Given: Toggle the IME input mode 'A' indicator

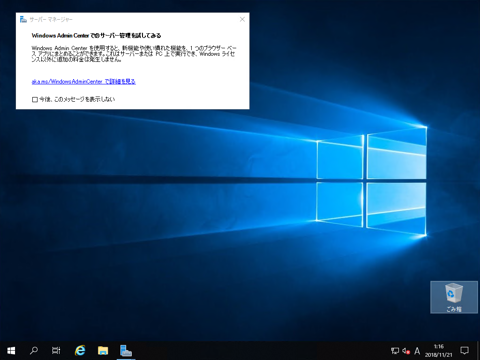Looking at the screenshot, I should coord(417,351).
